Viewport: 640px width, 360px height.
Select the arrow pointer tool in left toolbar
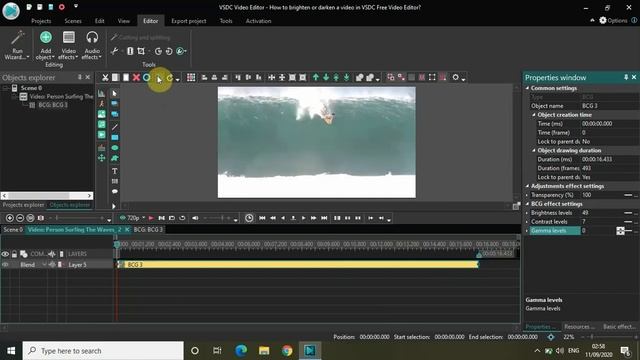pyautogui.click(x=115, y=93)
